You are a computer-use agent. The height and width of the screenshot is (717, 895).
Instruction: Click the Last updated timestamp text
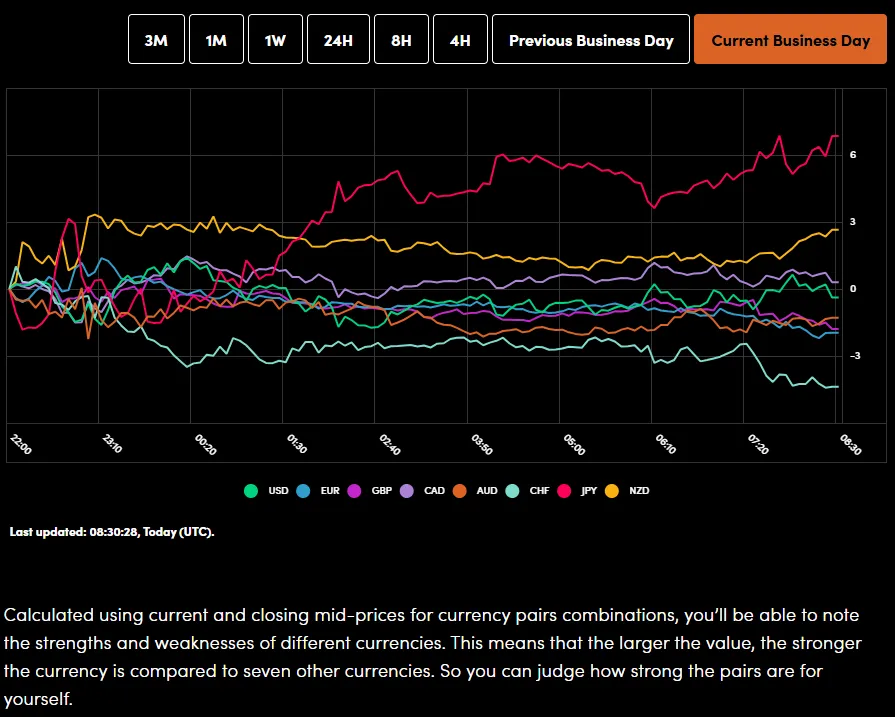(x=112, y=532)
